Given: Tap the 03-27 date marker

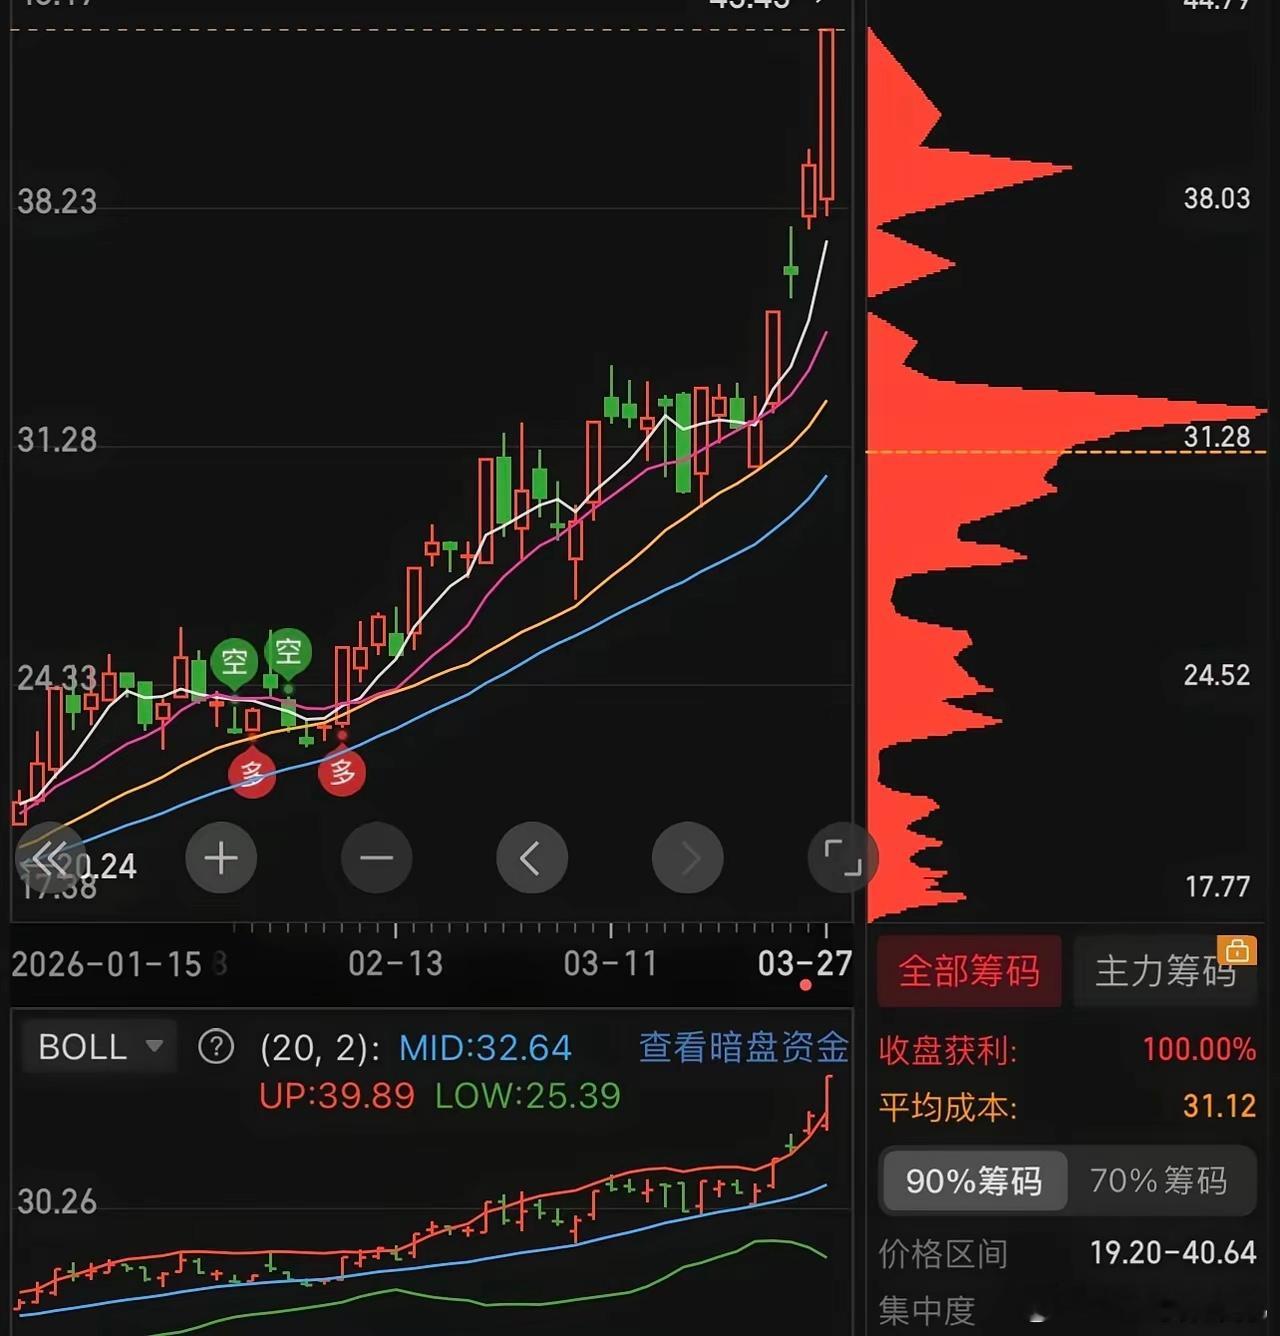Looking at the screenshot, I should (x=805, y=964).
